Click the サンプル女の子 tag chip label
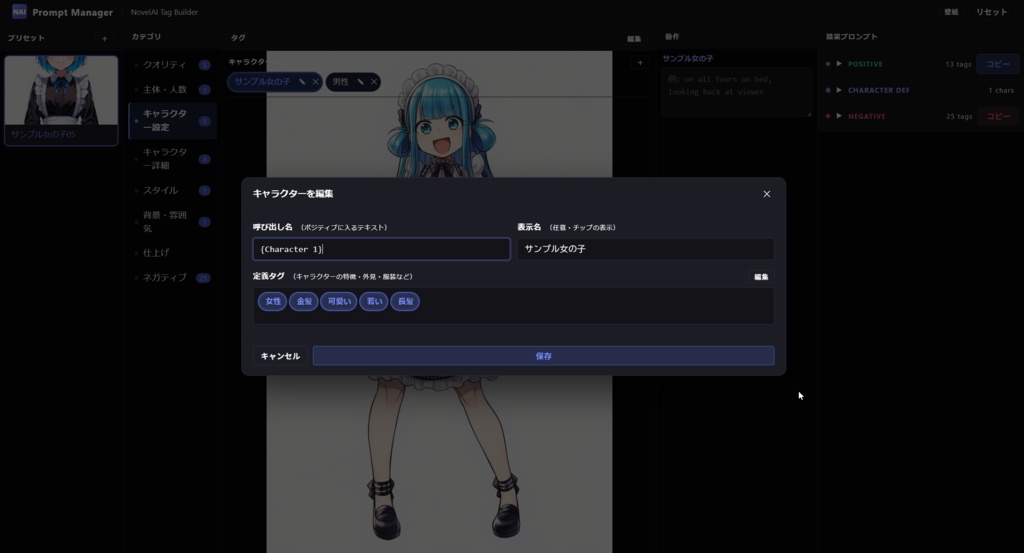 click(x=263, y=82)
